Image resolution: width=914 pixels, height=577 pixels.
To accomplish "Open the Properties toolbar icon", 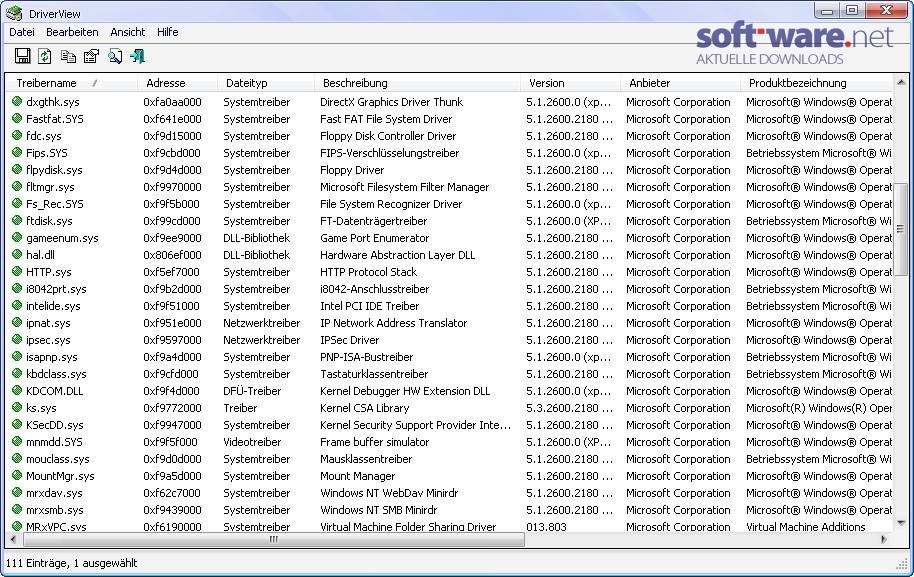I will 92,56.
